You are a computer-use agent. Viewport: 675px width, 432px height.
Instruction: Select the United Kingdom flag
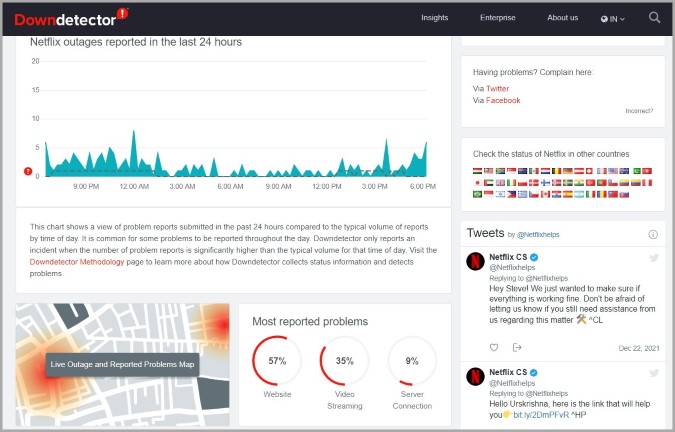click(x=500, y=183)
